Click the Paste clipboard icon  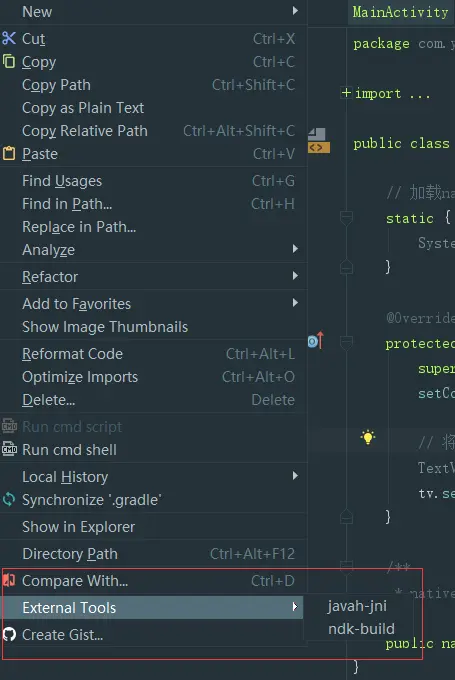(9, 154)
